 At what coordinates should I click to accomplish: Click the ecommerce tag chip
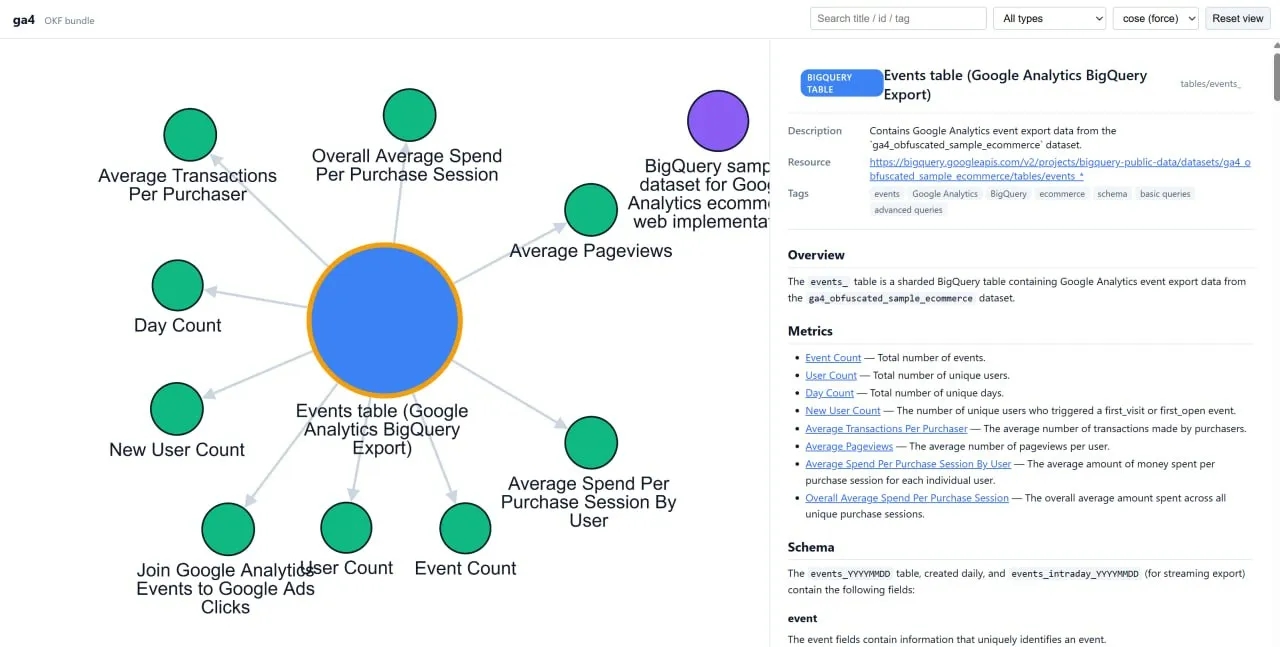click(1061, 194)
